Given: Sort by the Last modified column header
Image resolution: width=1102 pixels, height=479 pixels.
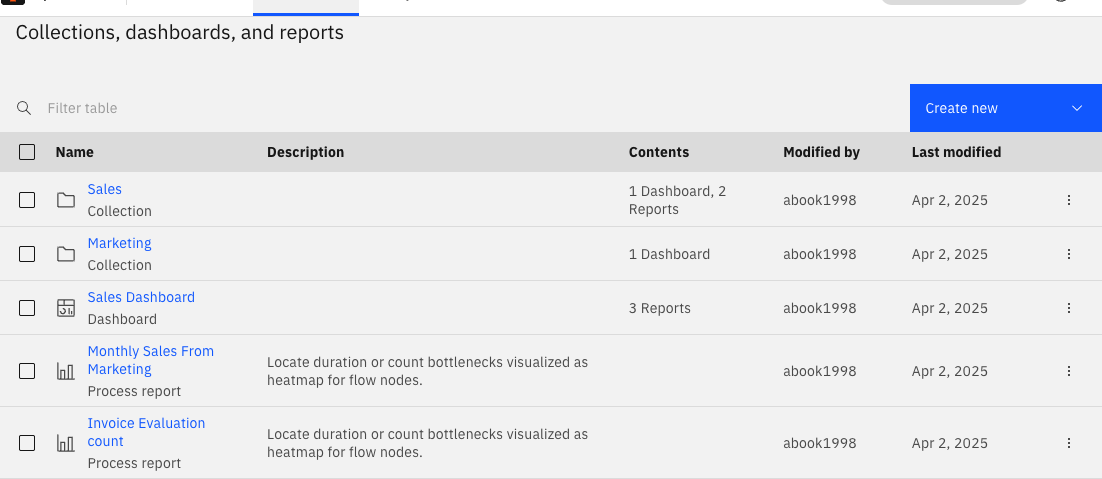Looking at the screenshot, I should point(956,152).
